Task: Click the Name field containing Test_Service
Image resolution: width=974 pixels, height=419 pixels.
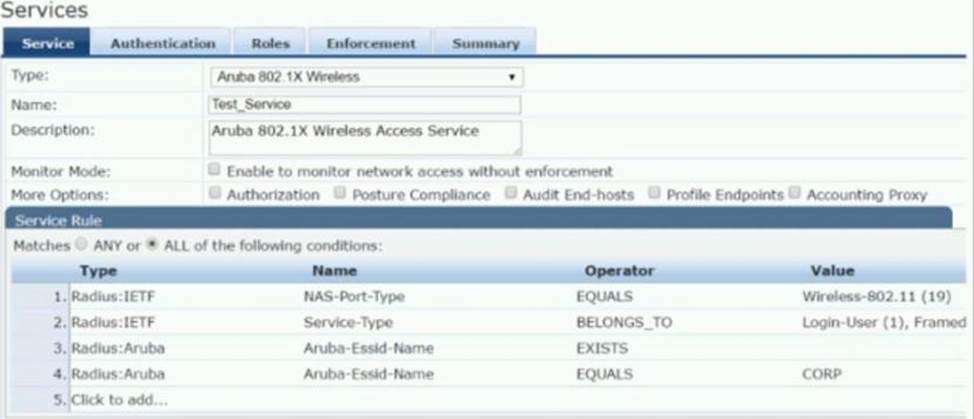Action: pos(365,105)
